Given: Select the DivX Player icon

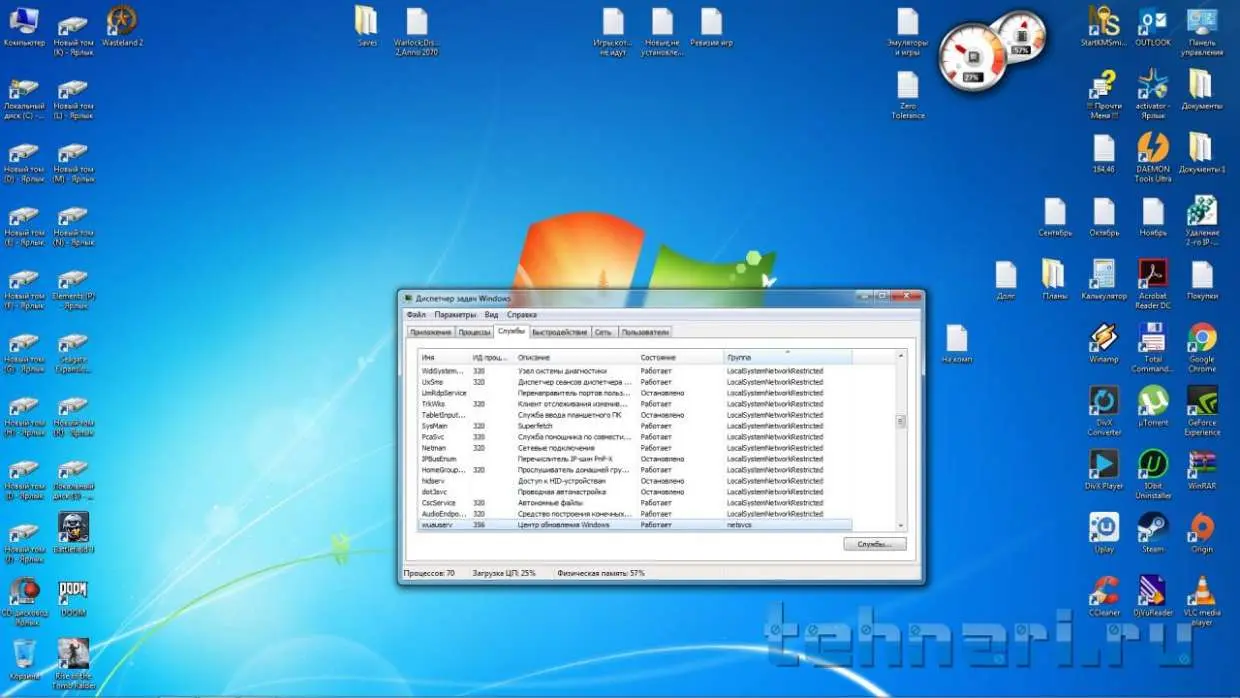Looking at the screenshot, I should click(1104, 470).
